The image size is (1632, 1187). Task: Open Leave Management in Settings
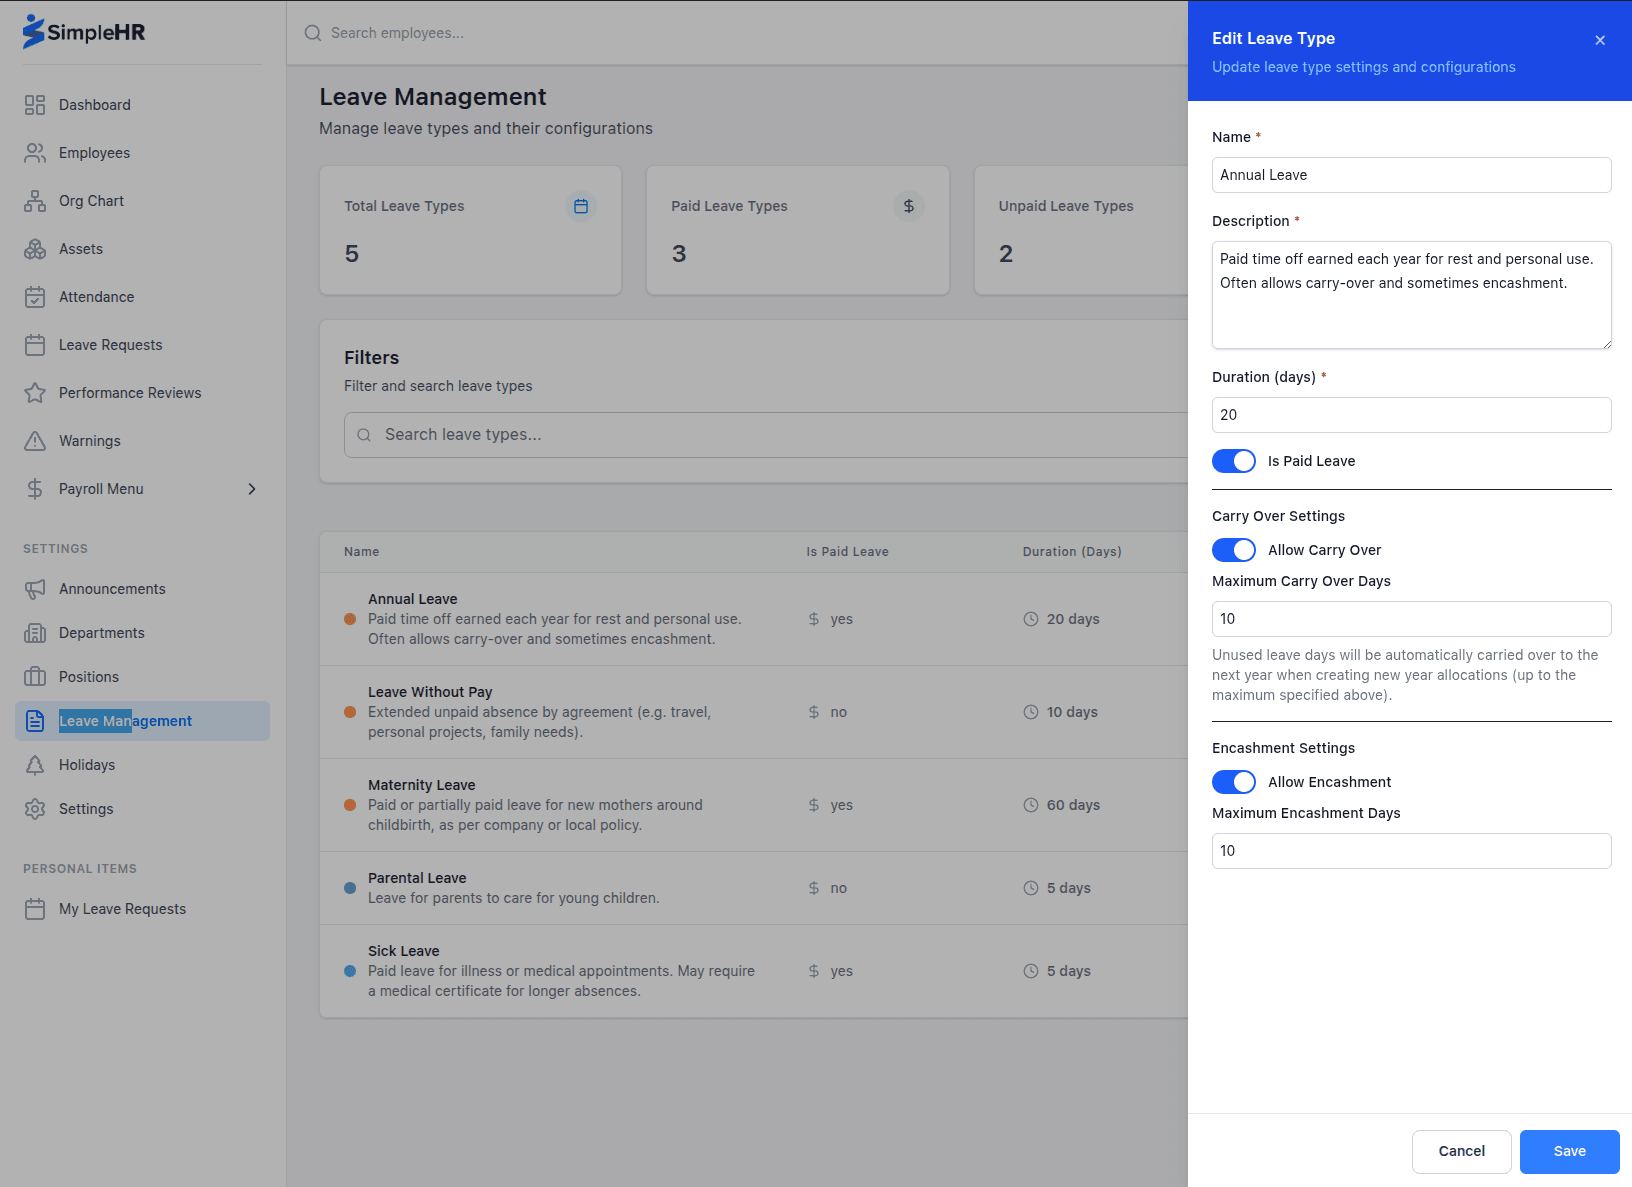(x=125, y=720)
